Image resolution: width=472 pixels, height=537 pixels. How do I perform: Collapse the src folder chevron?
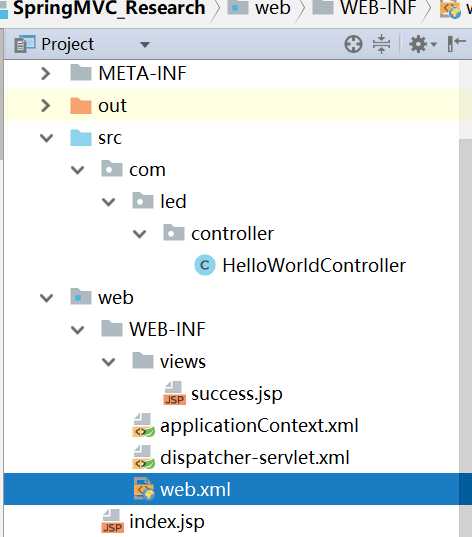tap(46, 138)
